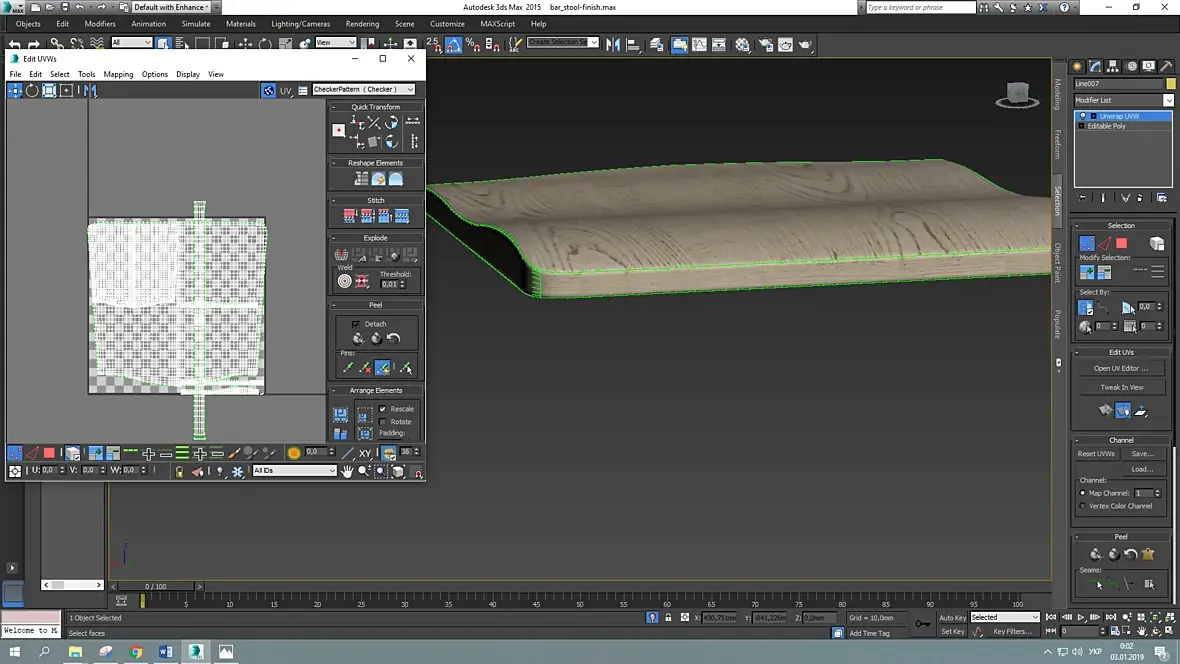This screenshot has width=1180, height=664.
Task: Open the All IDs dropdown
Action: (294, 471)
